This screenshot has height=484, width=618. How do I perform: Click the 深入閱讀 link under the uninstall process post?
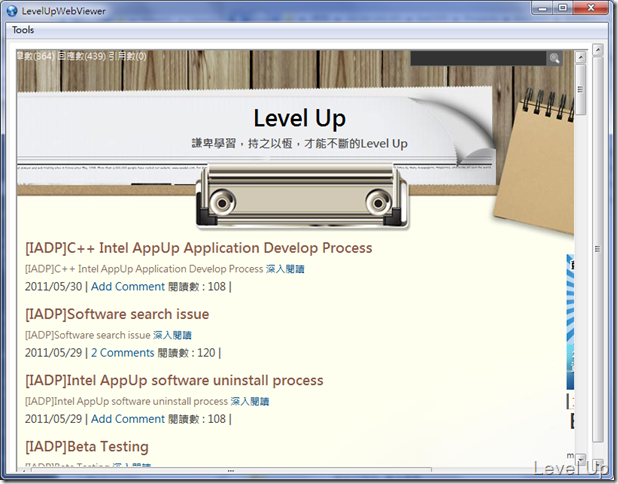pyautogui.click(x=250, y=401)
